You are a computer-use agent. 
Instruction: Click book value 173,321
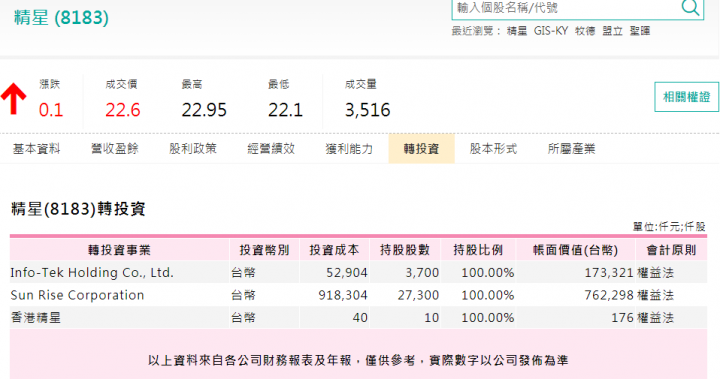tap(609, 273)
